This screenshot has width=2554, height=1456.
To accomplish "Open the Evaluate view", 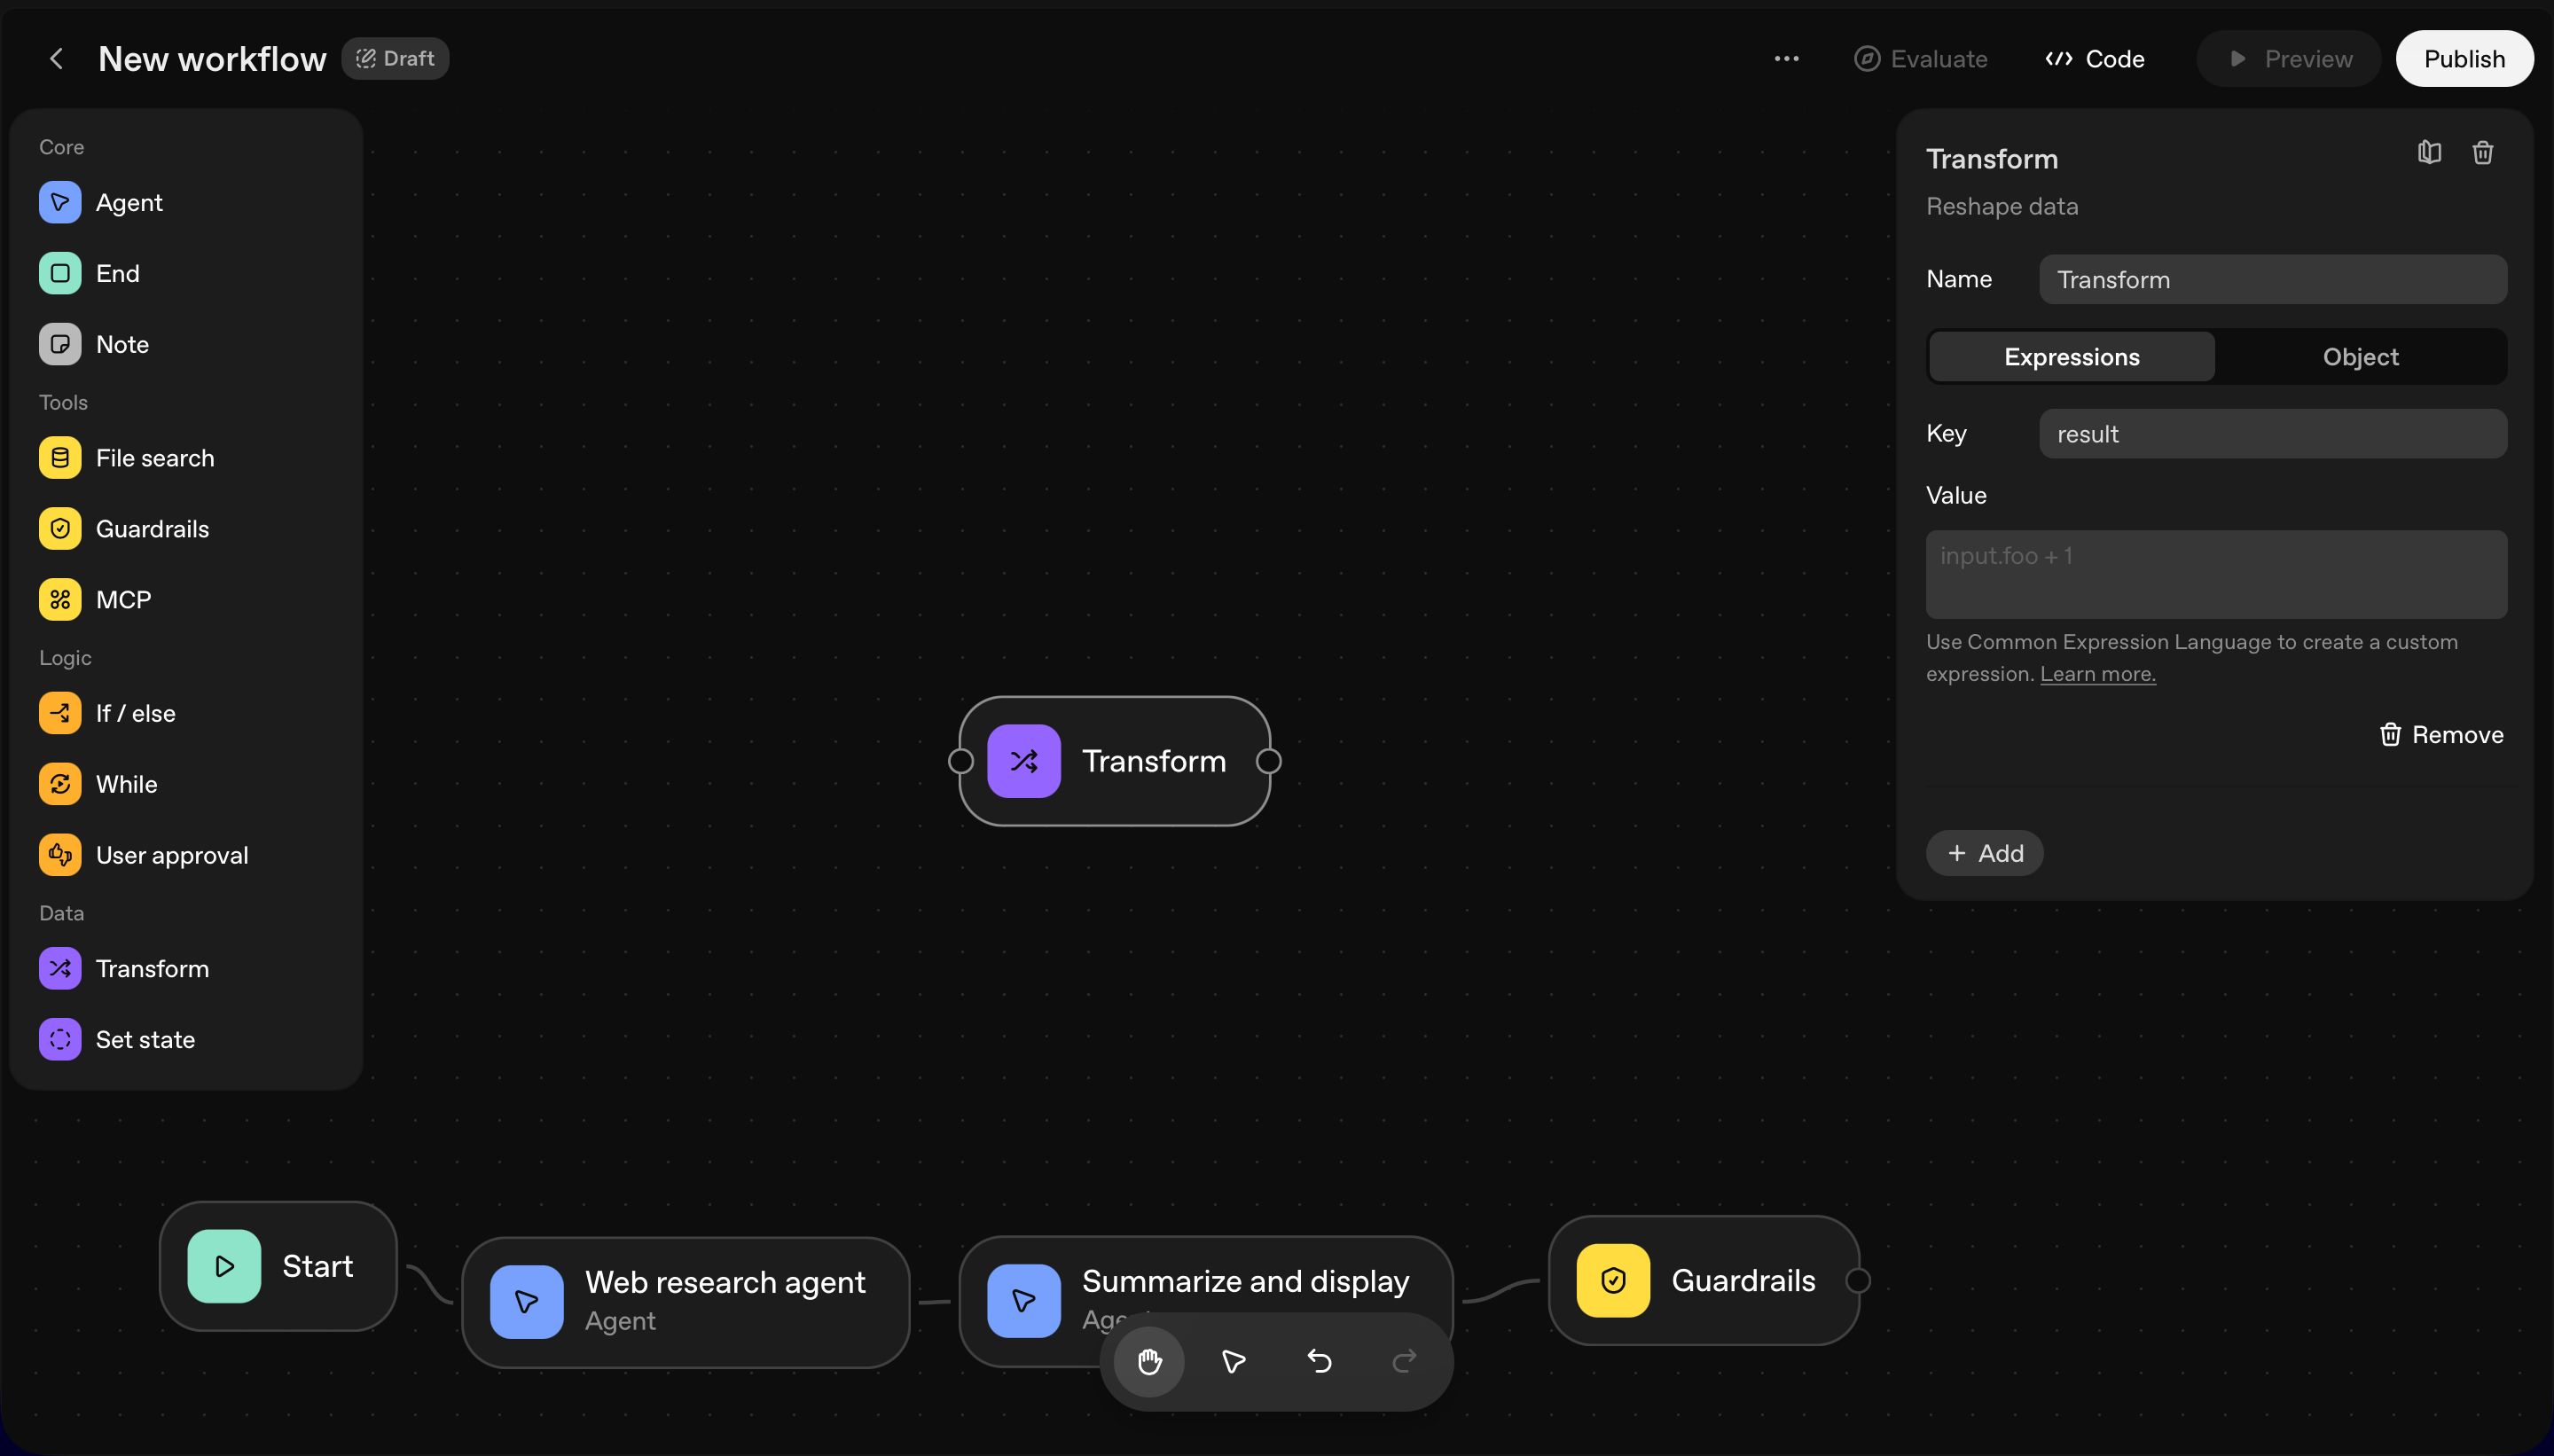I will [1921, 59].
